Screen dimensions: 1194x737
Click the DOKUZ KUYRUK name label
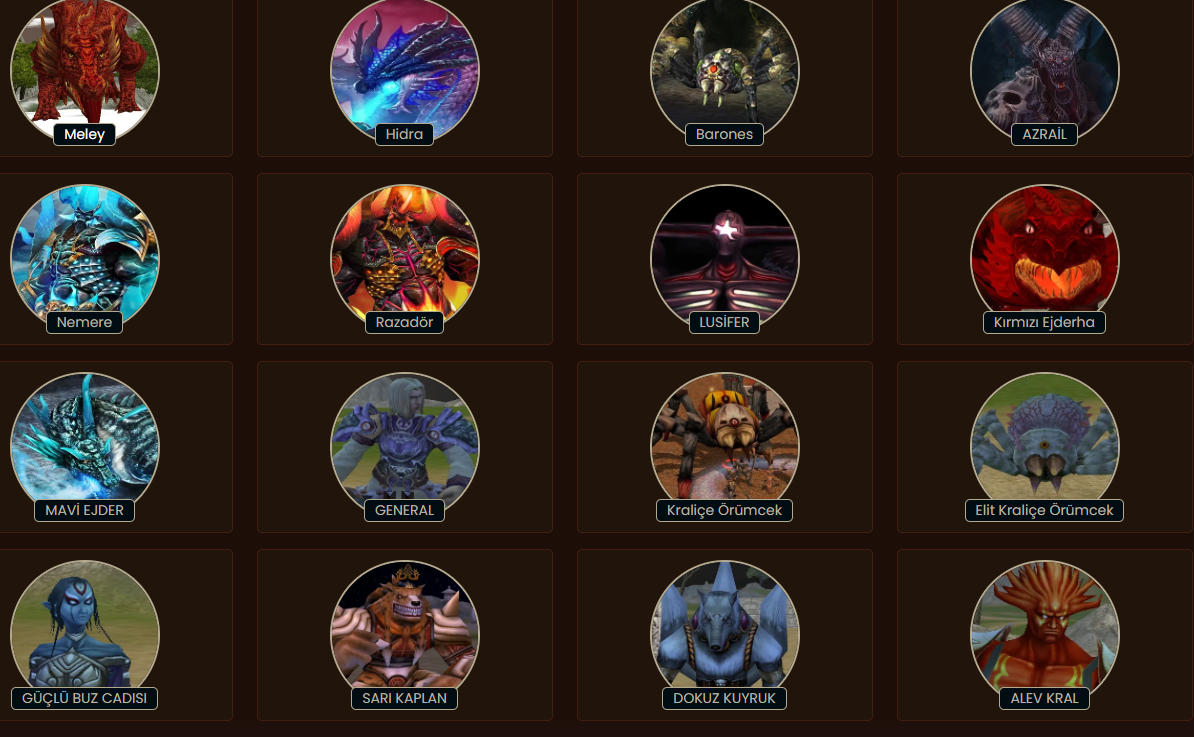[724, 698]
